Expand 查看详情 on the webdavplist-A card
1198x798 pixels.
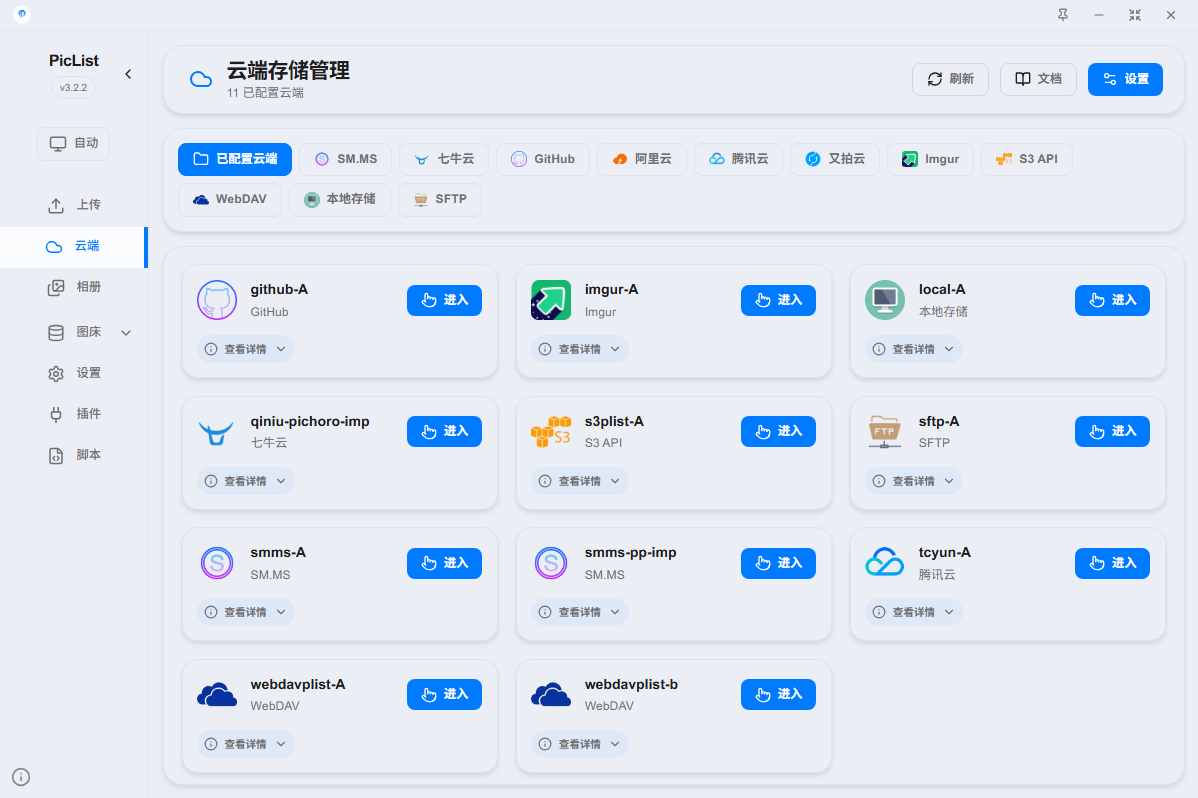click(x=246, y=744)
